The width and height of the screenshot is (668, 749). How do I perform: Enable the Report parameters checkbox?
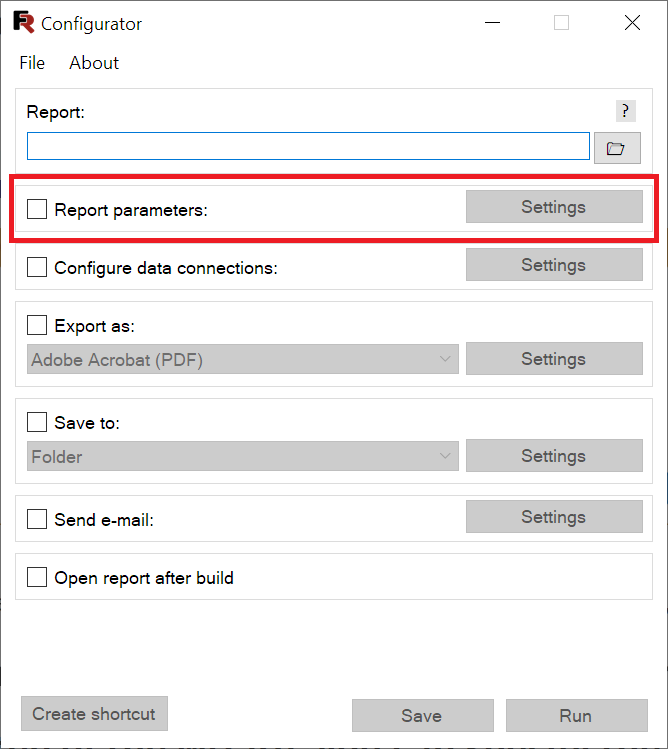37,209
